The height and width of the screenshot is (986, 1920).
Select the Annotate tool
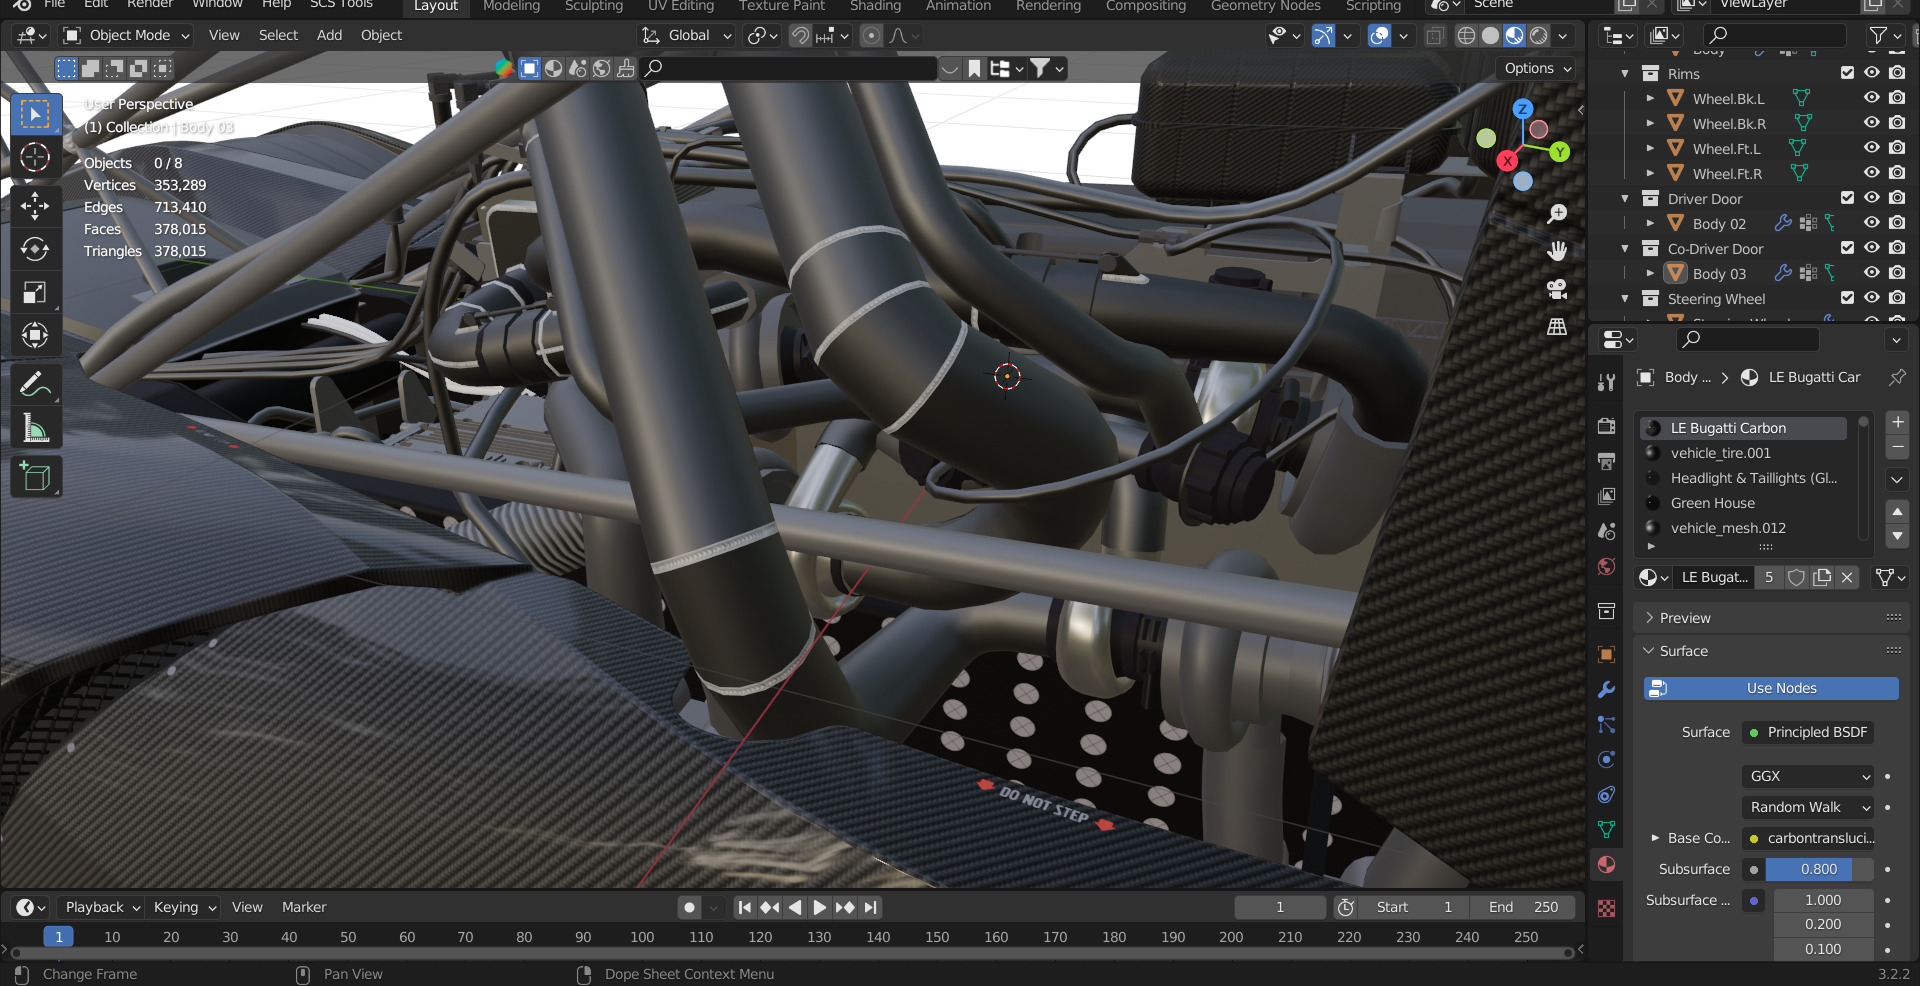pyautogui.click(x=35, y=384)
